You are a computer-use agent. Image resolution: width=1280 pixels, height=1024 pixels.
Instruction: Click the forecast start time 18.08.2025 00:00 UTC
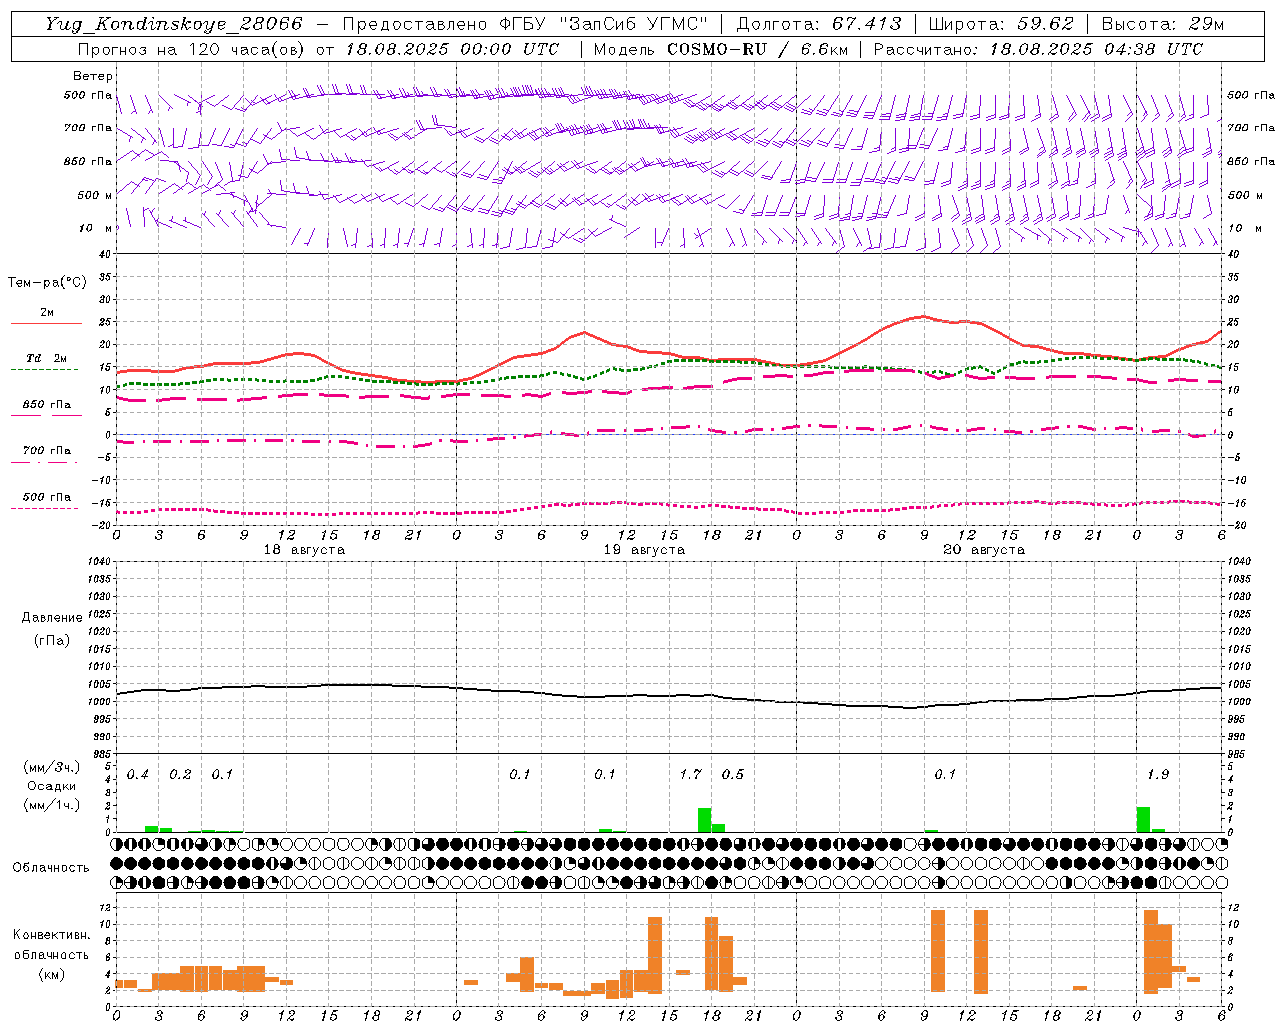[x=452, y=49]
